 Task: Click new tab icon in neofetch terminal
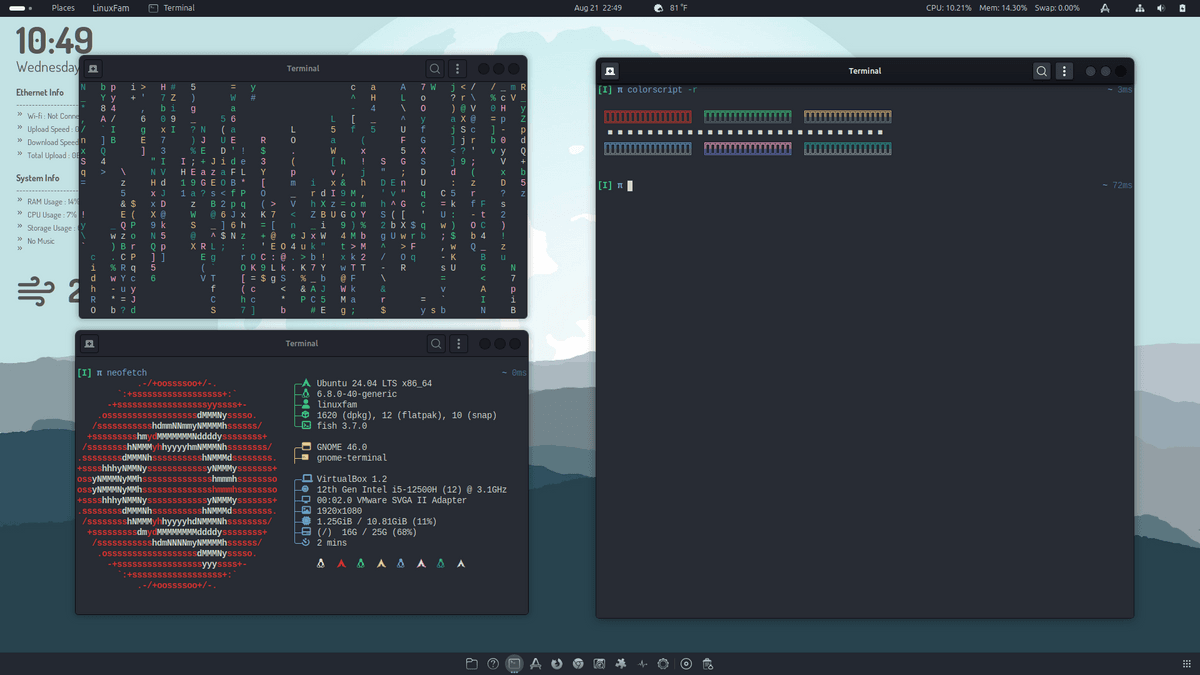click(x=90, y=344)
